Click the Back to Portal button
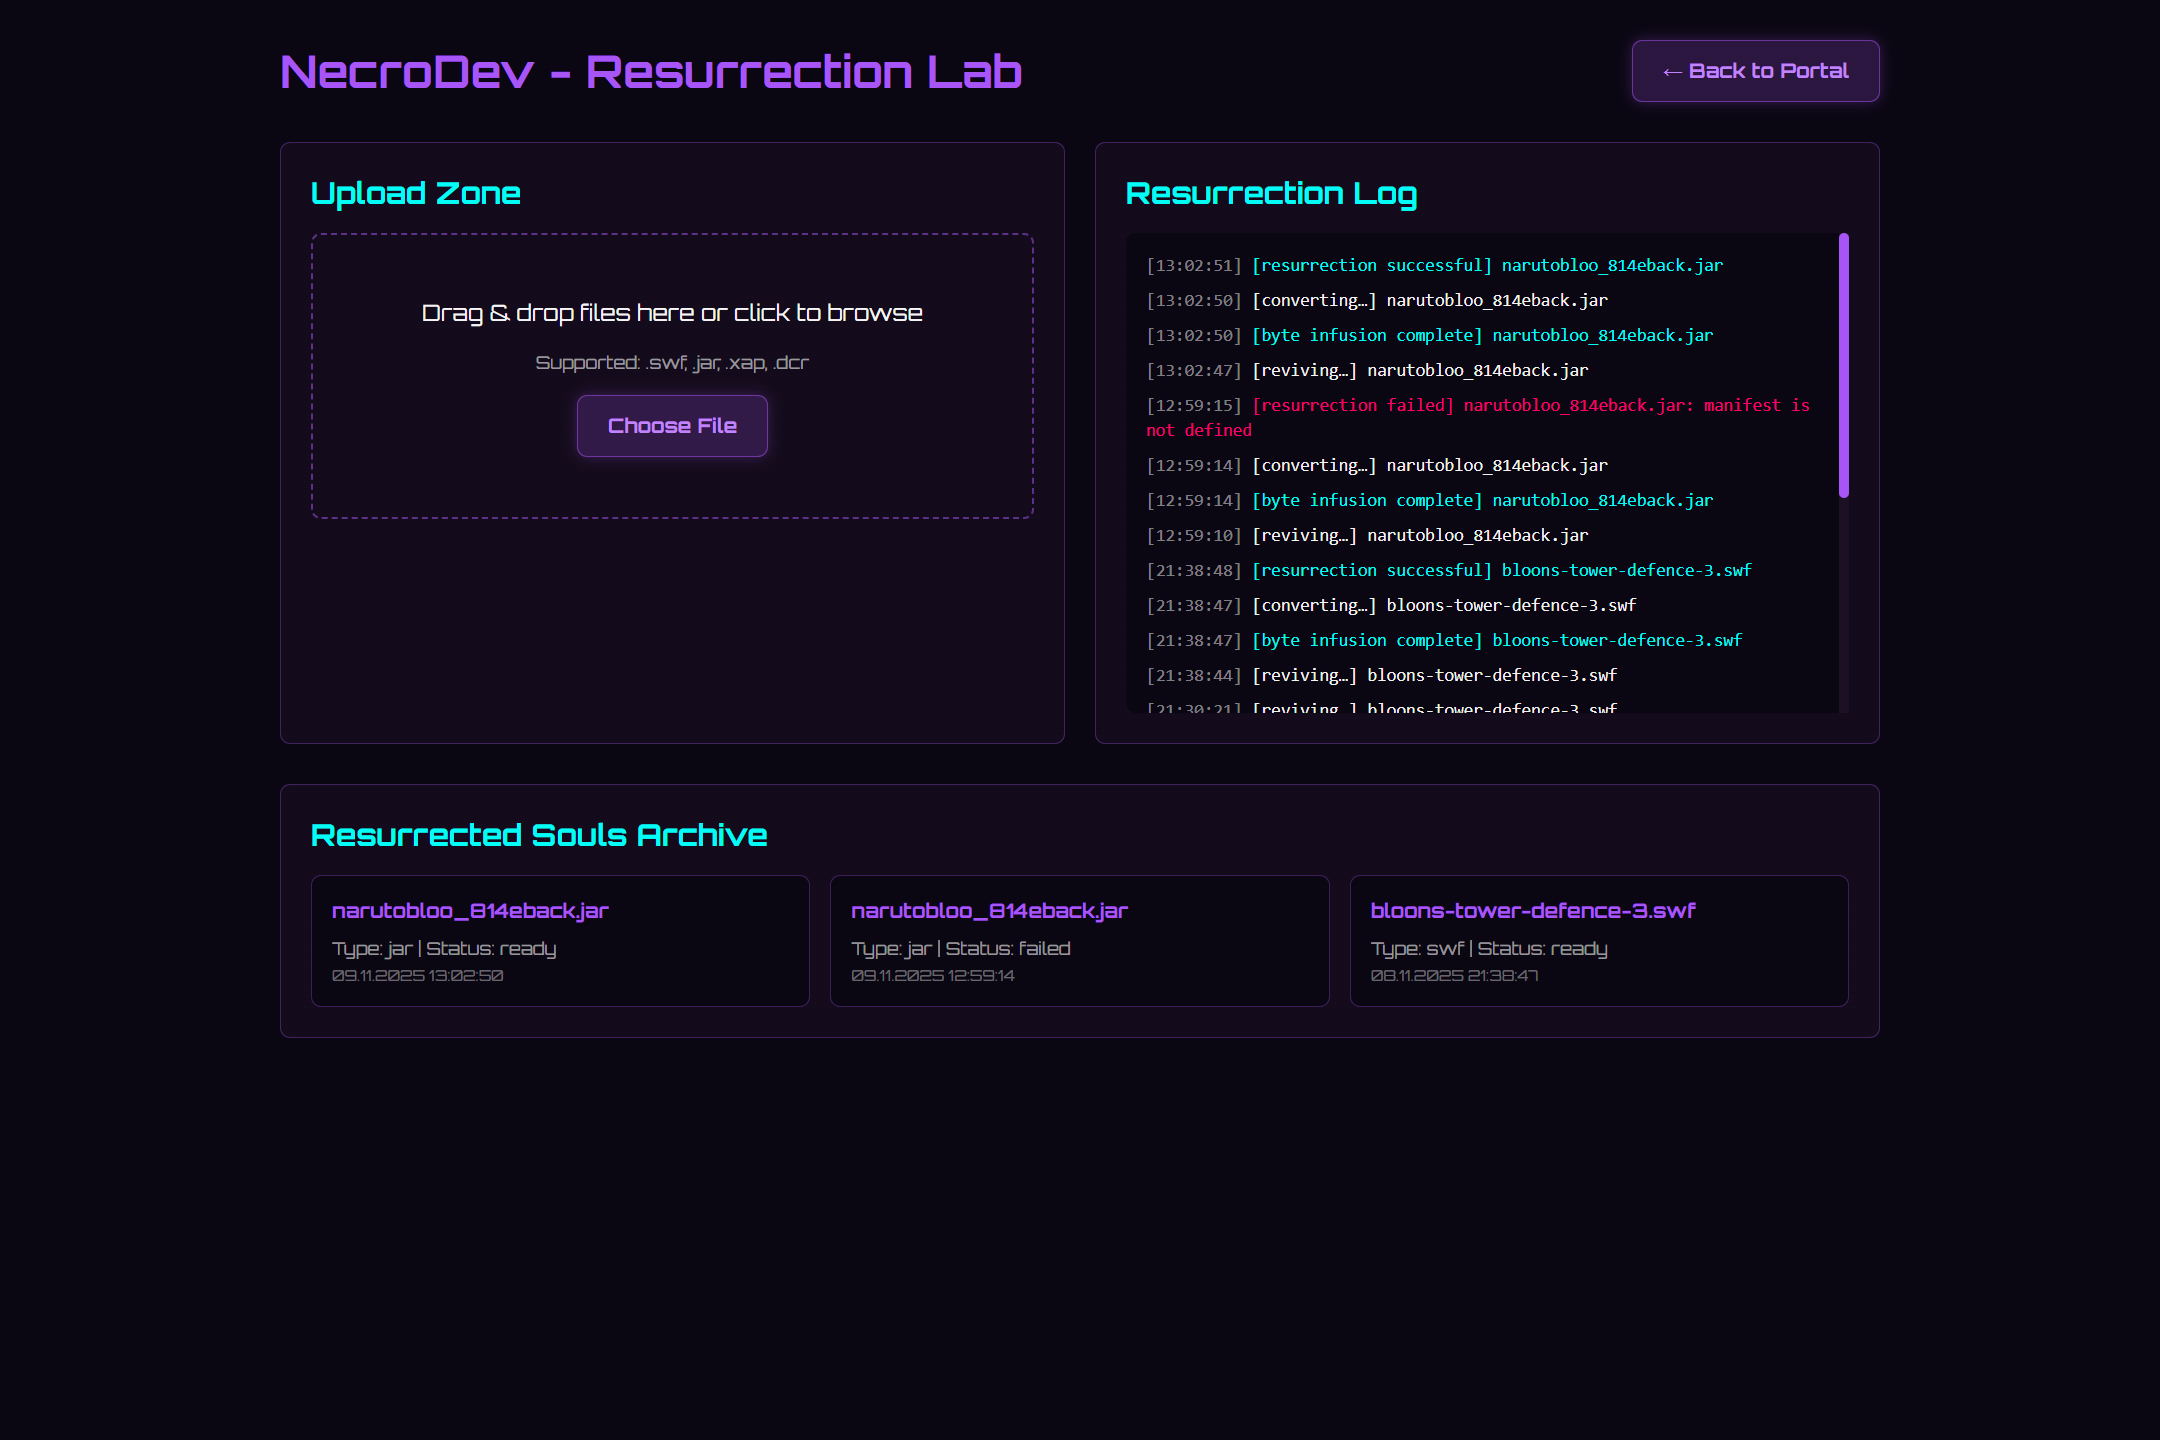Viewport: 2160px width, 1440px height. (1755, 71)
